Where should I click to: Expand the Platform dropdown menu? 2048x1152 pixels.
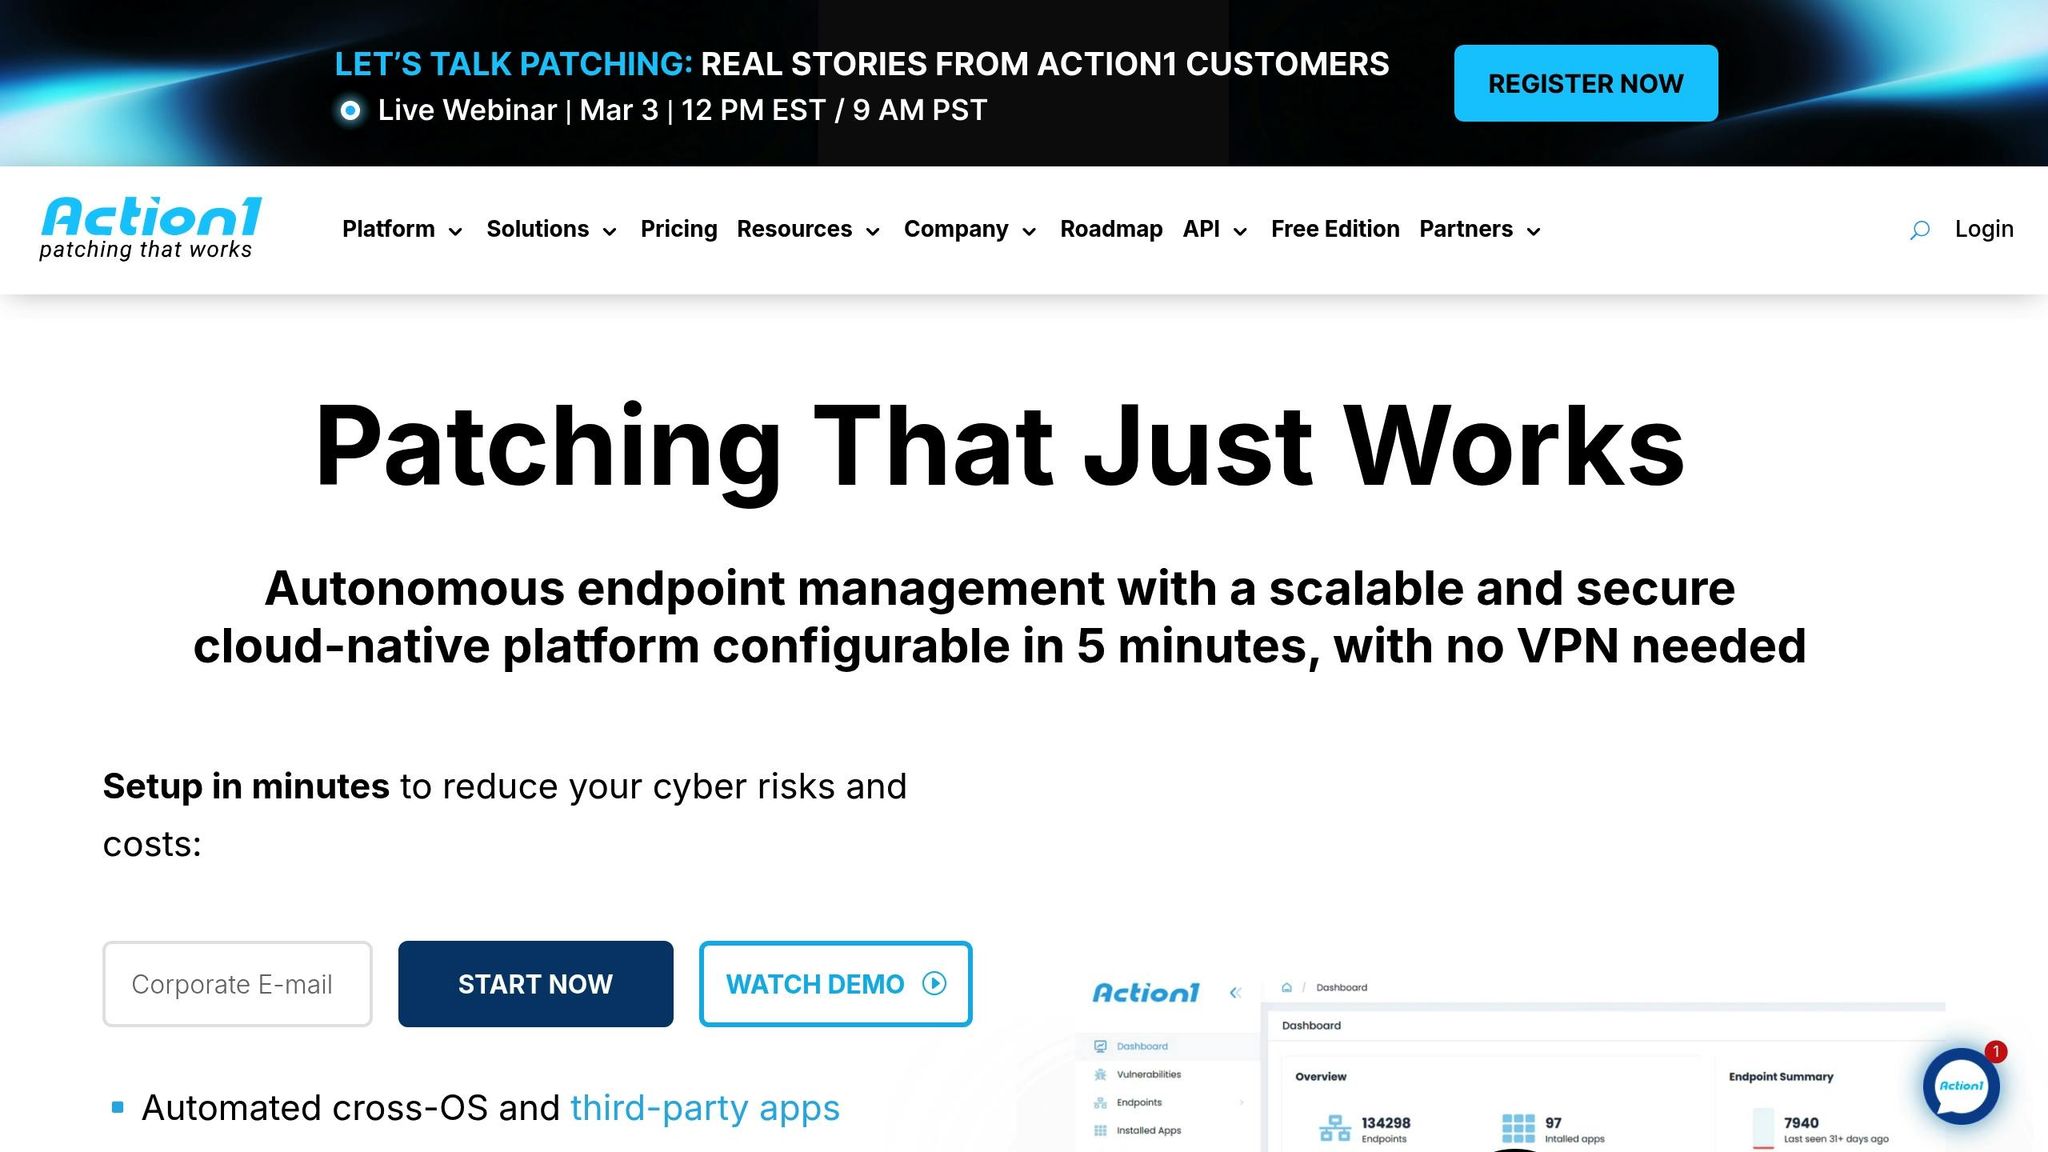tap(402, 230)
